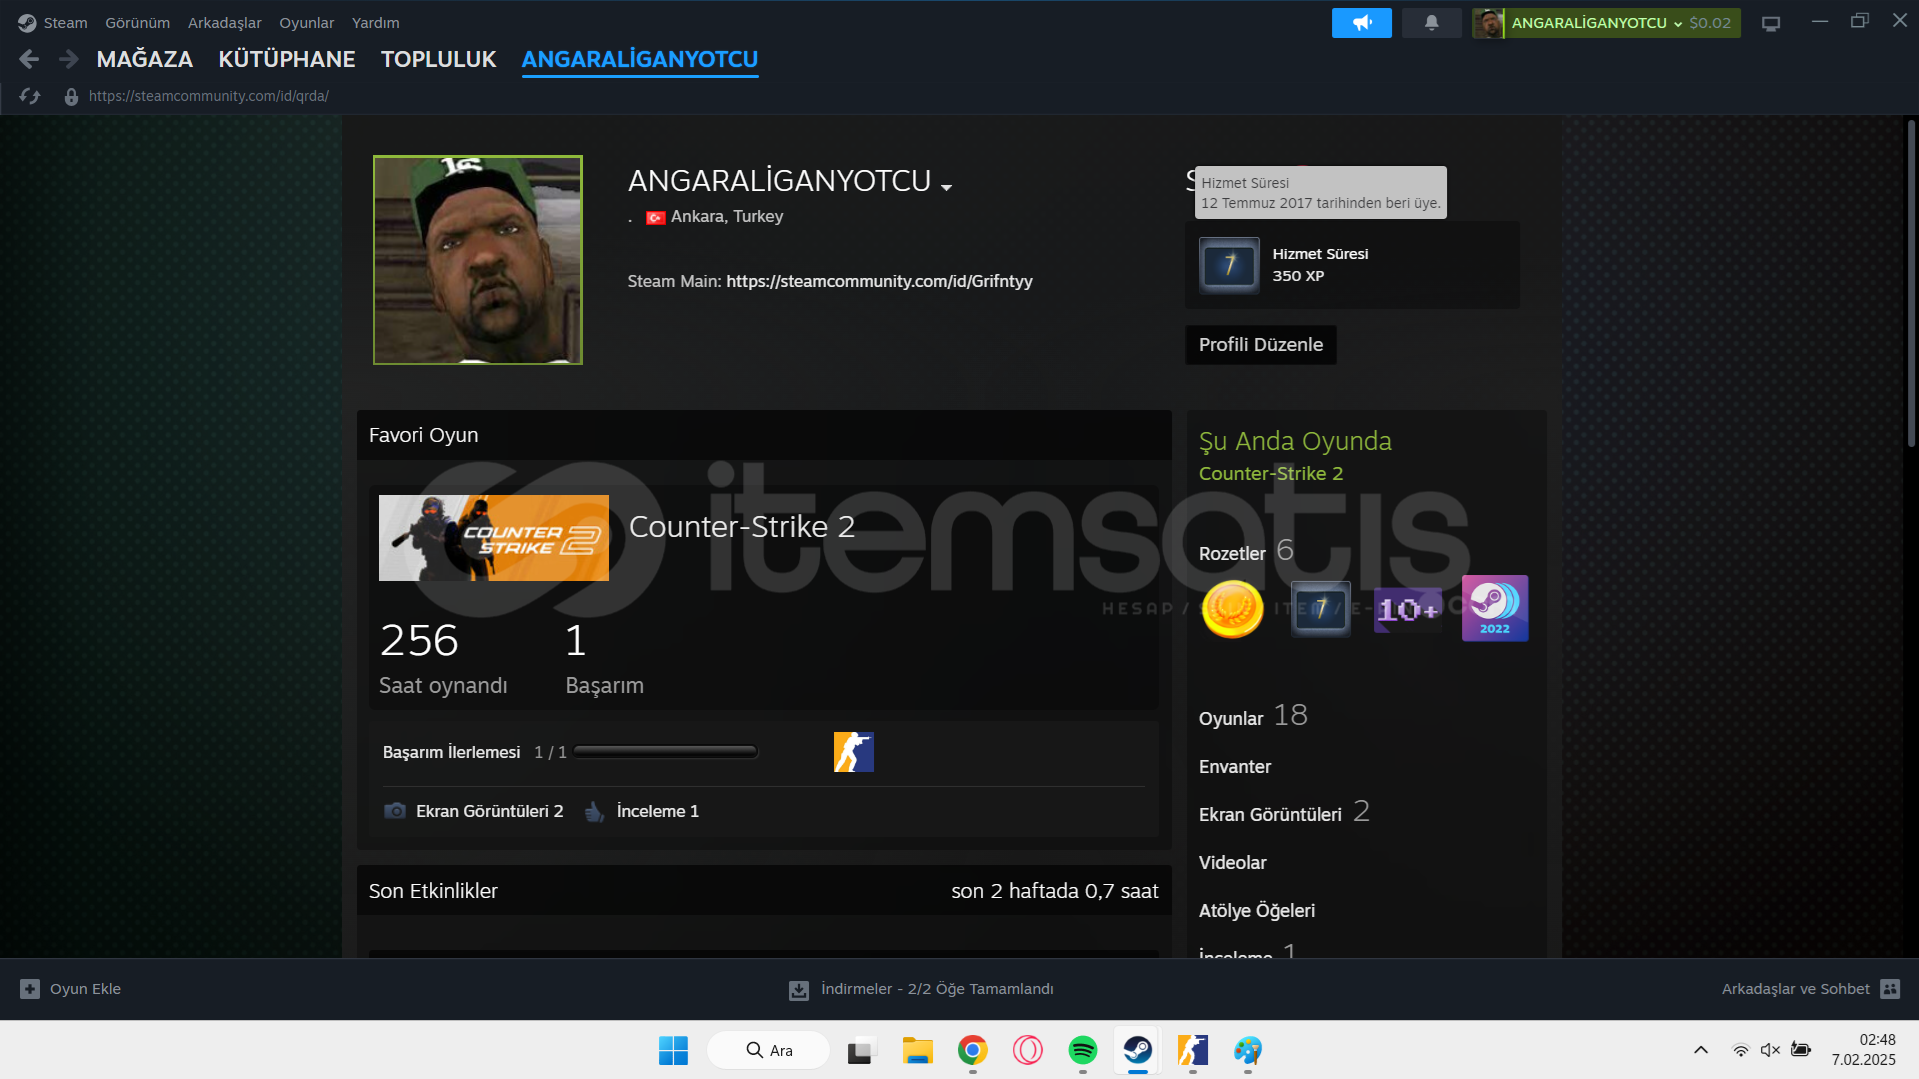
Task: Open the notifications bell
Action: [1431, 23]
